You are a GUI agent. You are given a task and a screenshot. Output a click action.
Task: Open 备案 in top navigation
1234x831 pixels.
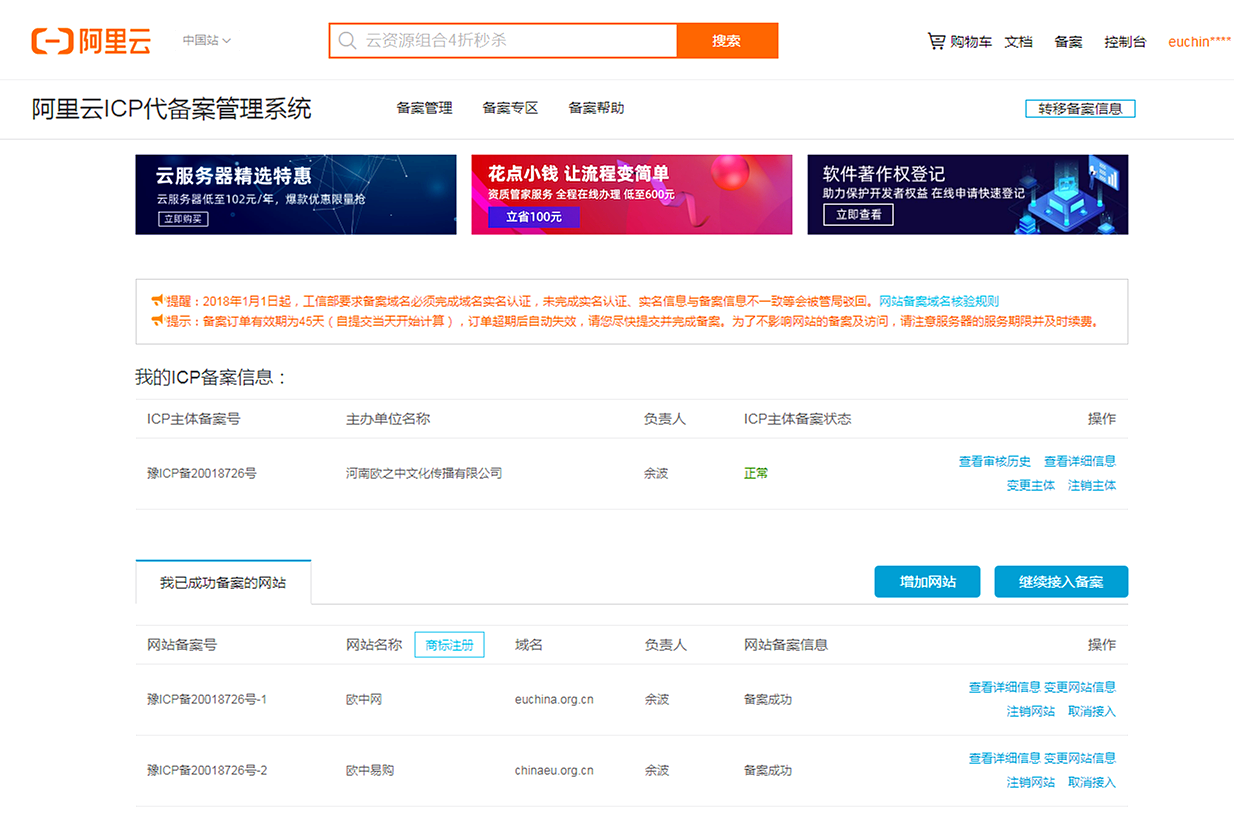click(1068, 41)
